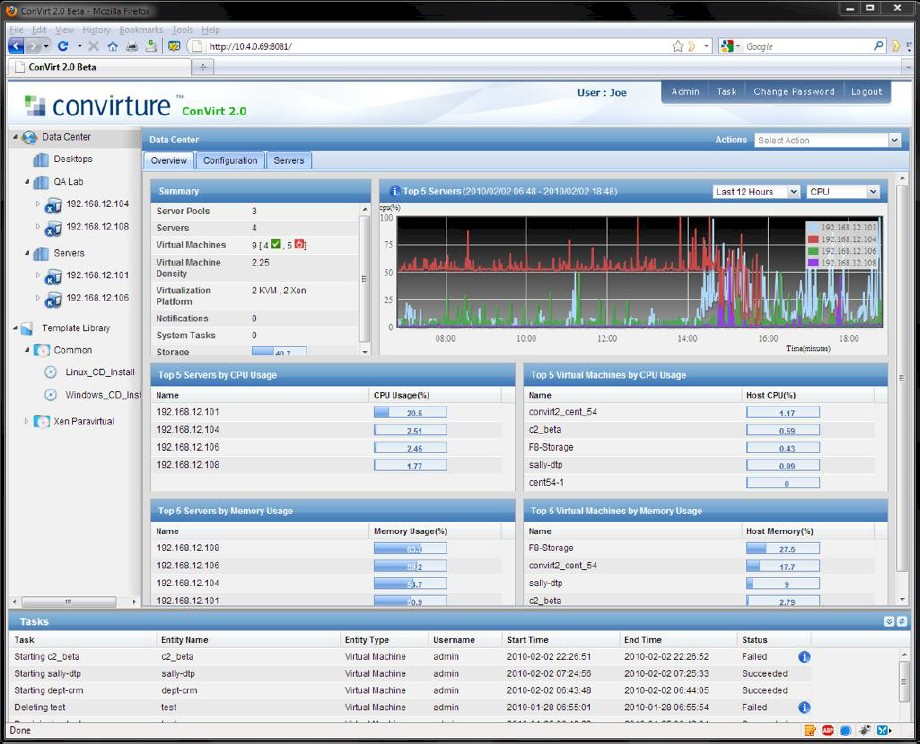
Task: Click memory usage bar for F8-Storage
Action: point(783,549)
